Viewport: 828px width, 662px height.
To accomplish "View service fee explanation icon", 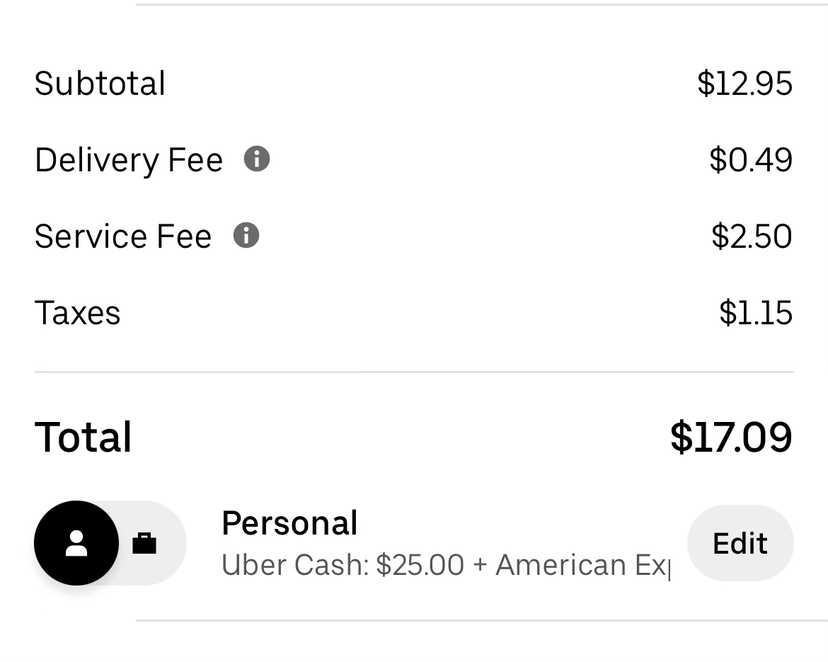I will point(246,236).
